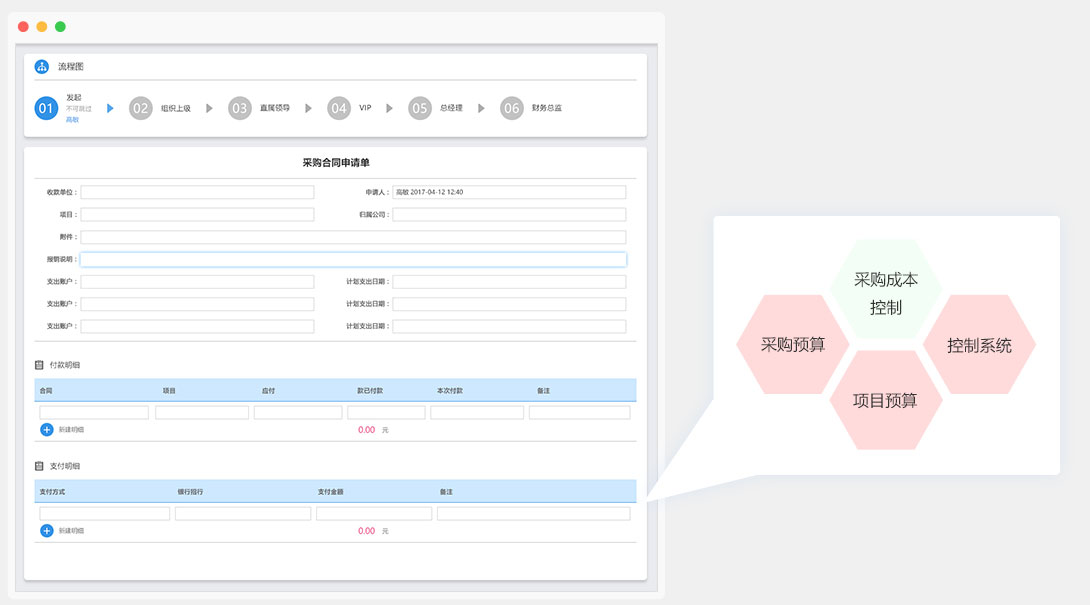This screenshot has height=605, width=1090.
Task: Click the 归属公司 input field
Action: point(509,215)
